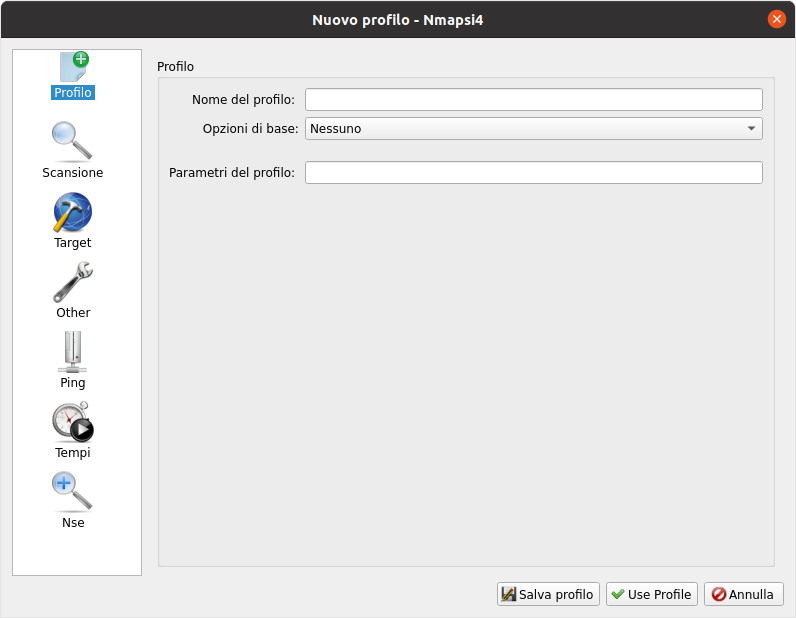This screenshot has width=796, height=618.
Task: Open the Scansione magnifier icon
Action: [73, 141]
